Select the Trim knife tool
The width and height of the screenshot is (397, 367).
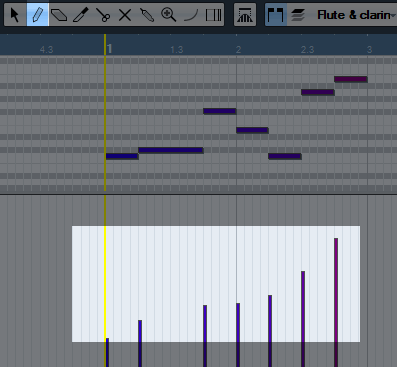81,15
